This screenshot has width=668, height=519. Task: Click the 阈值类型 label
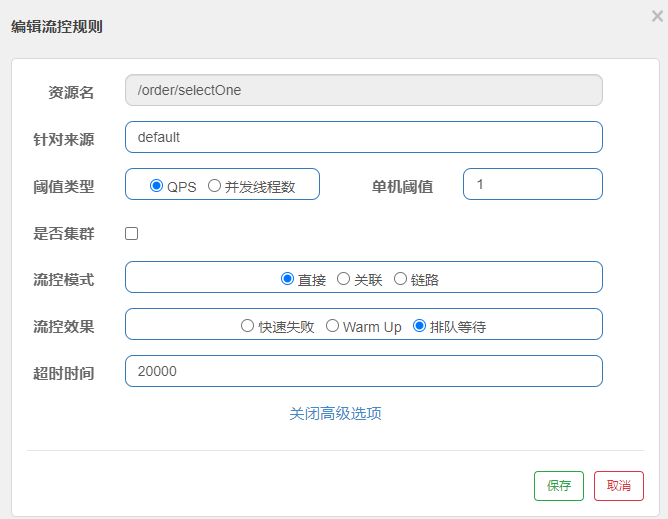[63, 186]
